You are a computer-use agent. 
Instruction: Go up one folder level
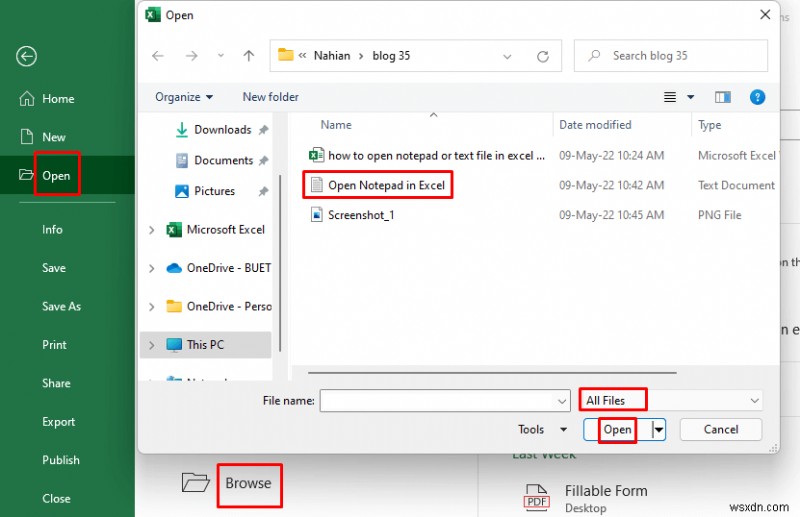point(248,56)
